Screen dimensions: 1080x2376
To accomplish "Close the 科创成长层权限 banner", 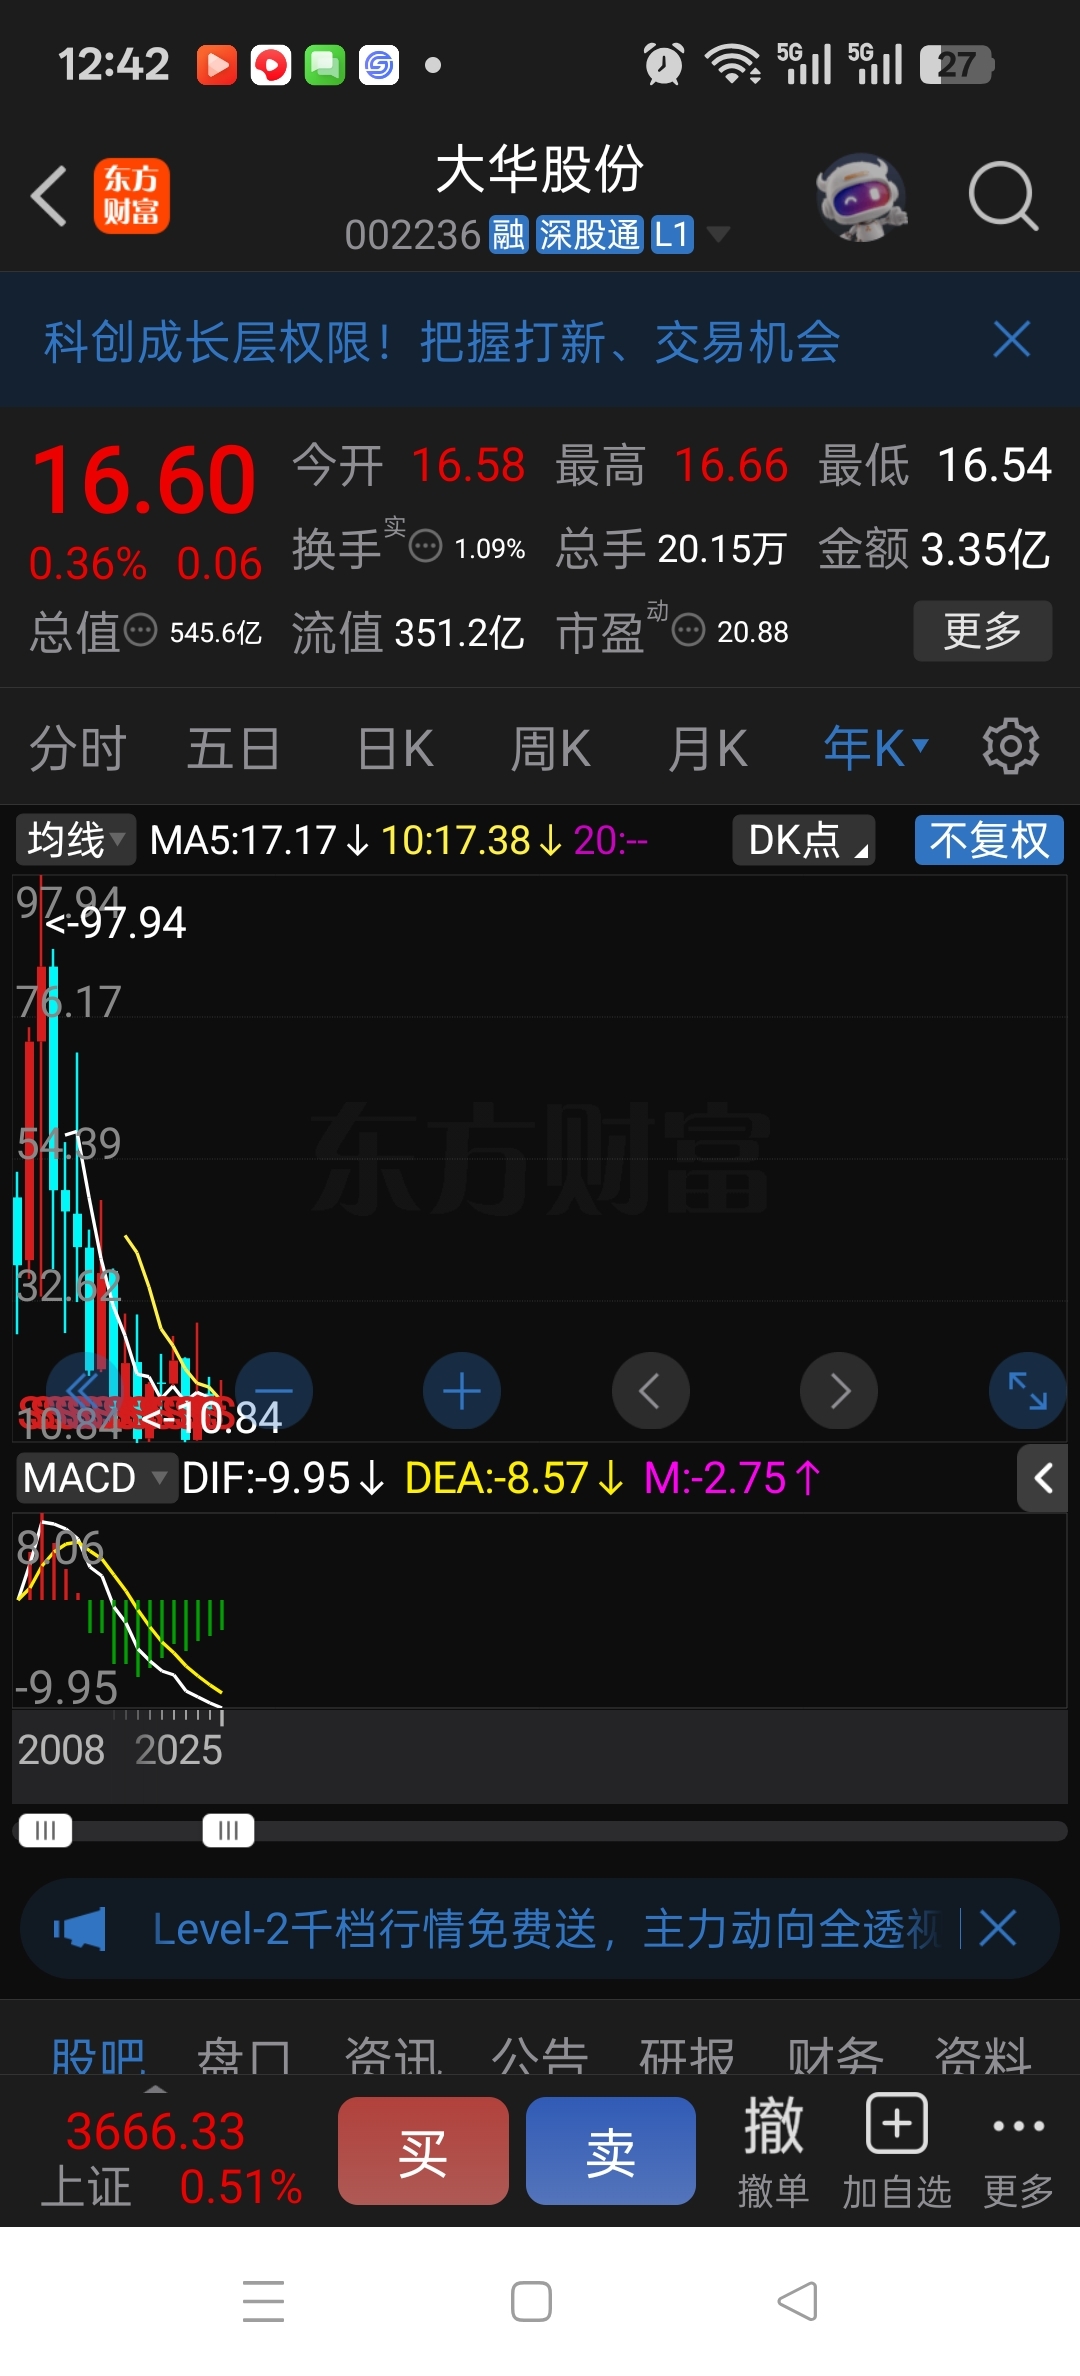I will (1012, 340).
